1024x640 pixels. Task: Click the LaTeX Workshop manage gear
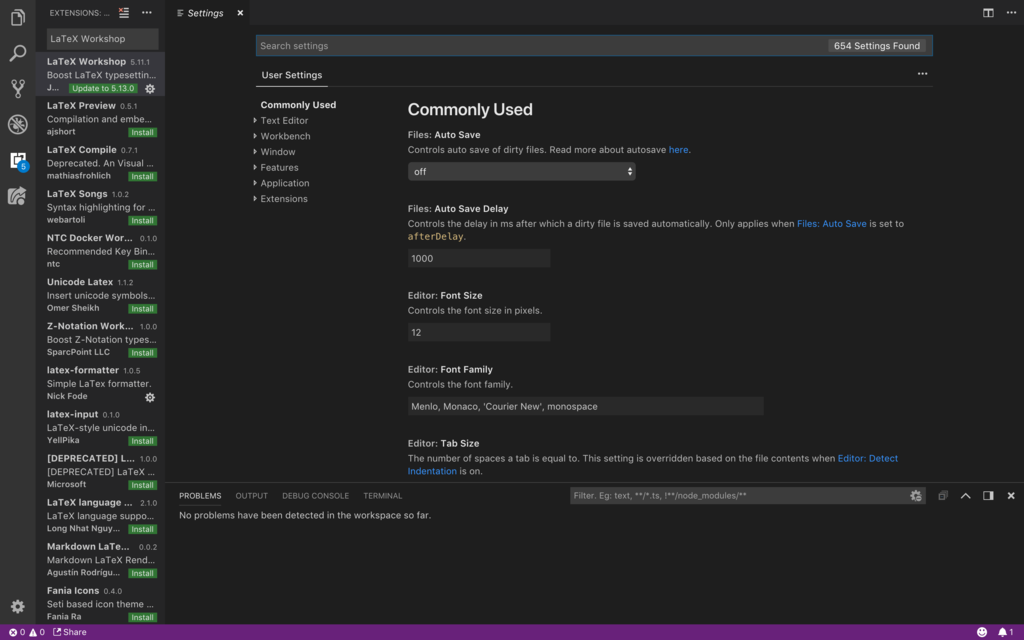click(150, 89)
